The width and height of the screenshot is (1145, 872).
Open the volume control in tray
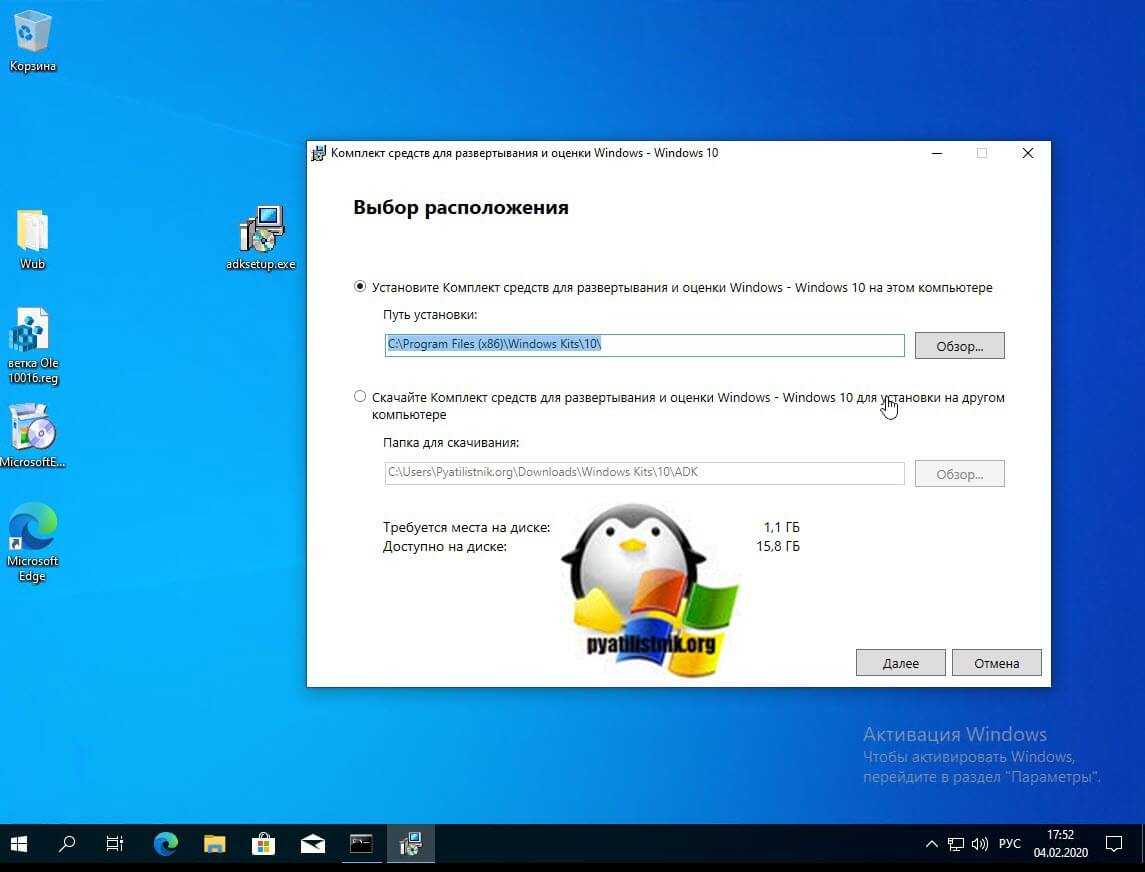click(980, 845)
